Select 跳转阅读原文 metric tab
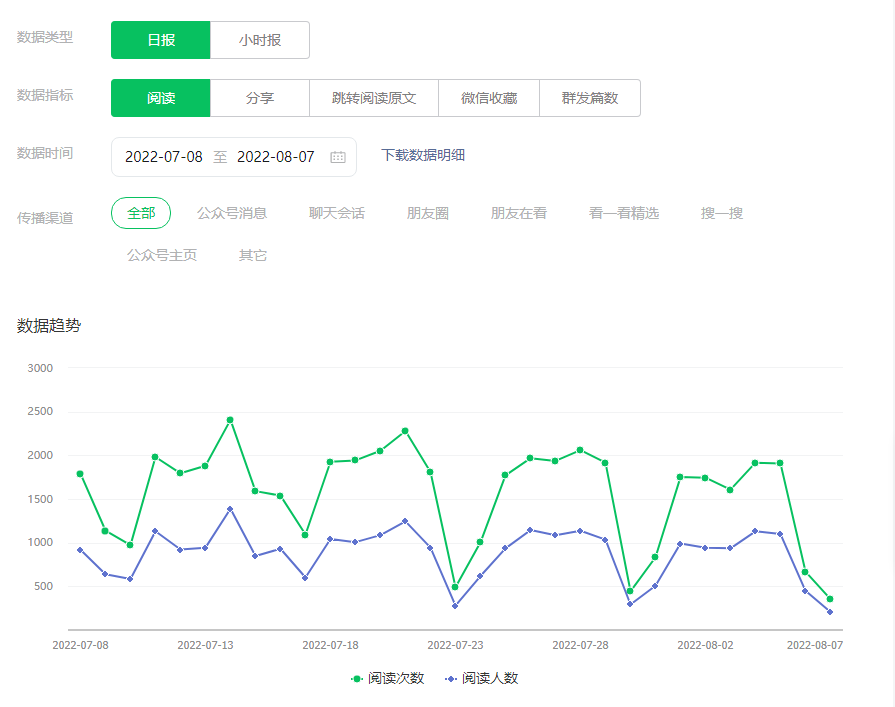The height and width of the screenshot is (707, 895). 374,98
